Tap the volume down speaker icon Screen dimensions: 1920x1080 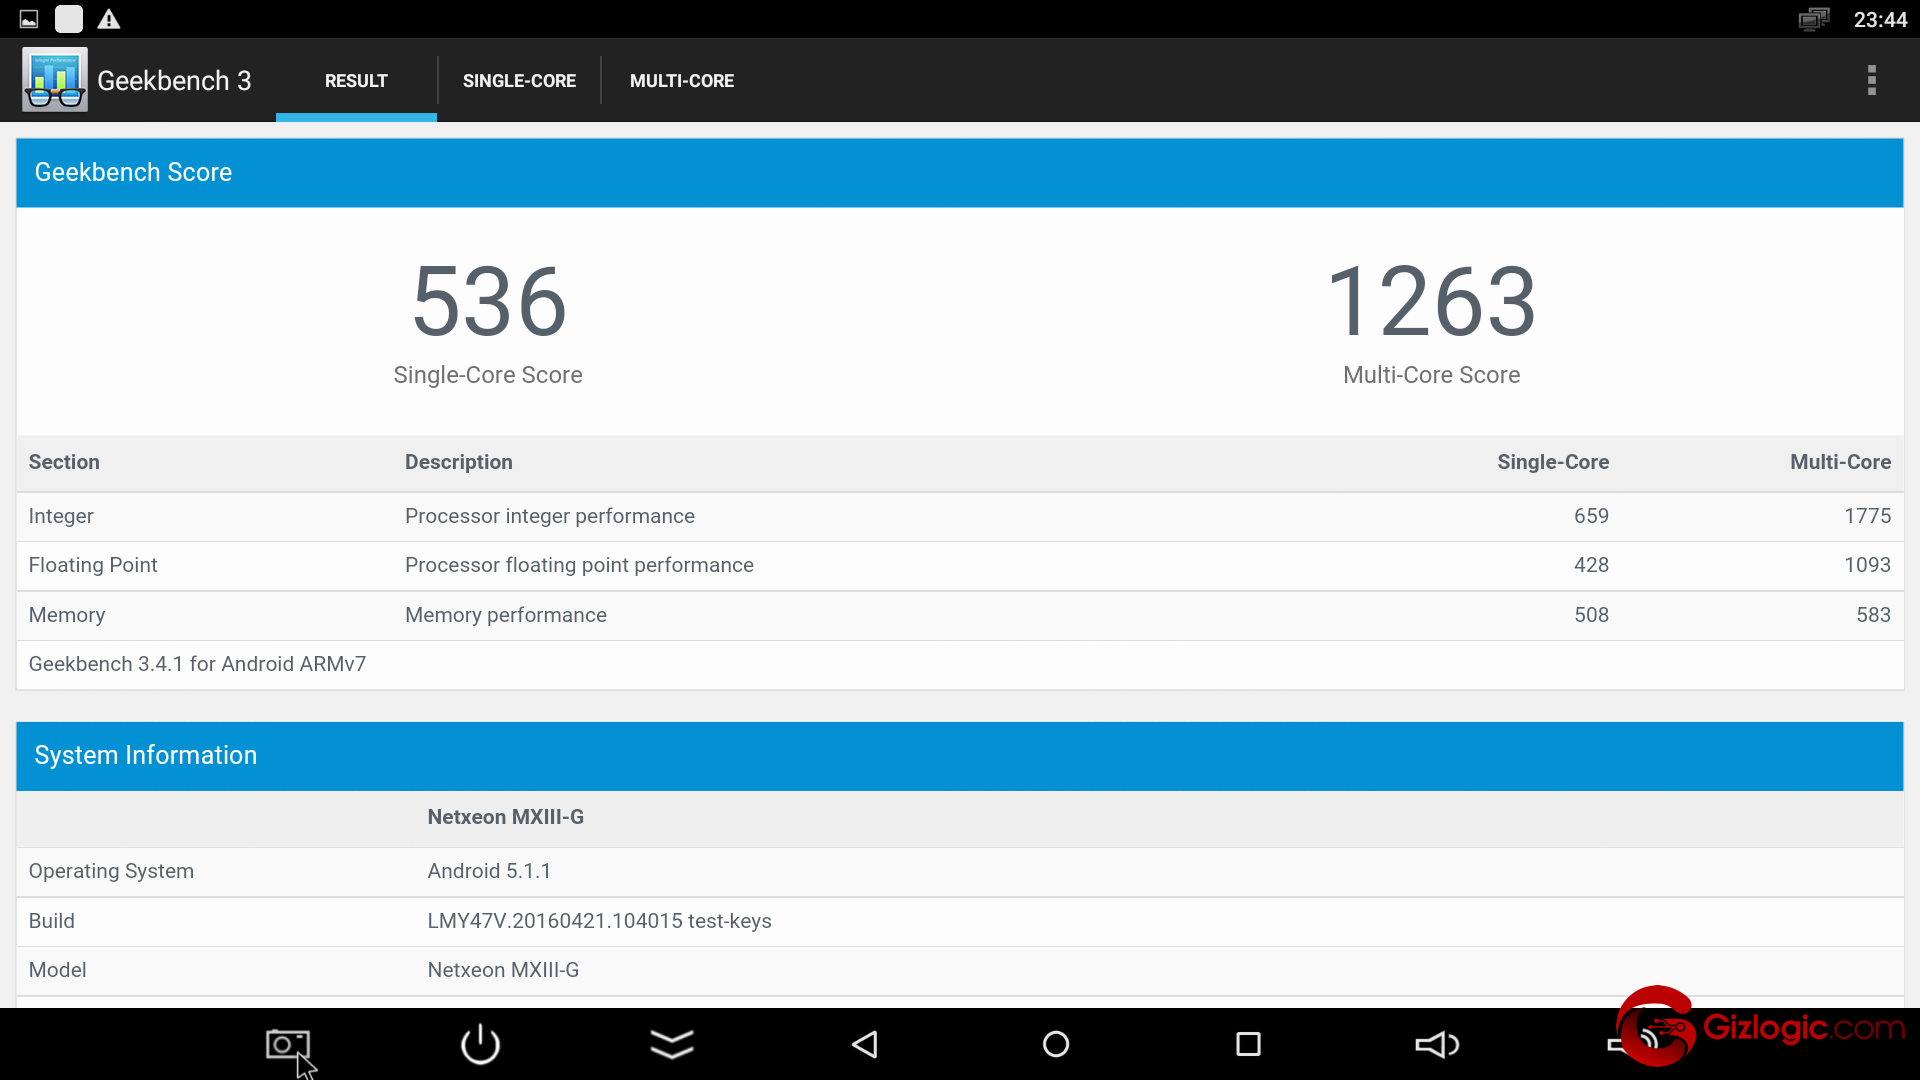(1438, 1044)
